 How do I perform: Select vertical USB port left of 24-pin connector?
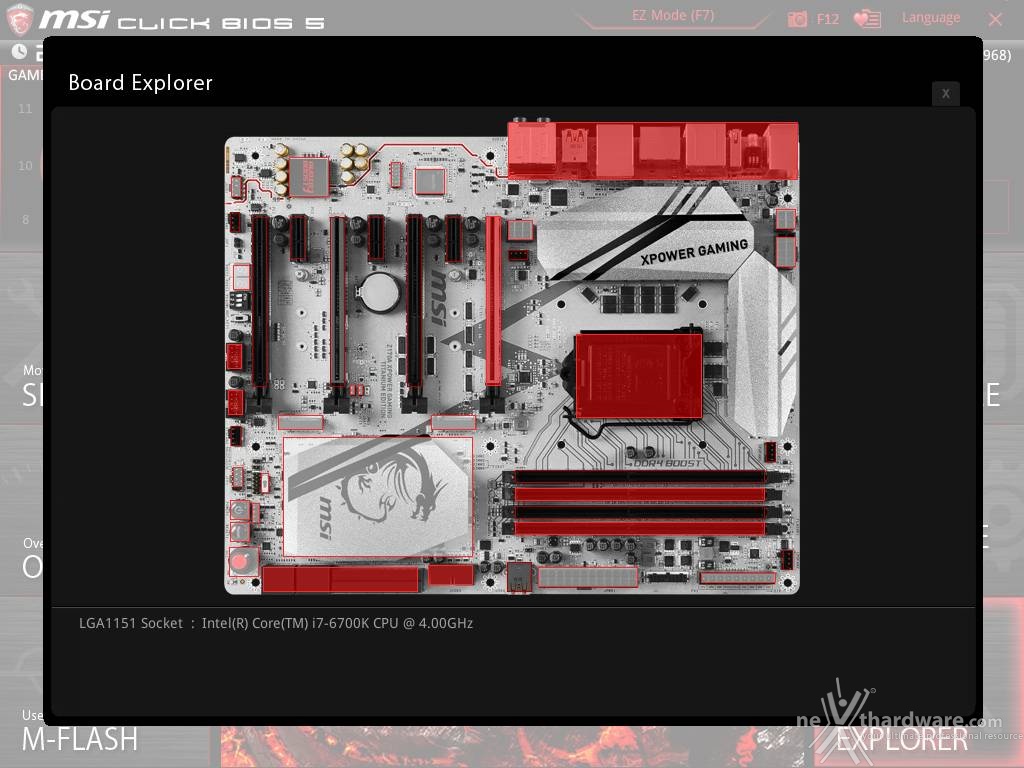[519, 577]
